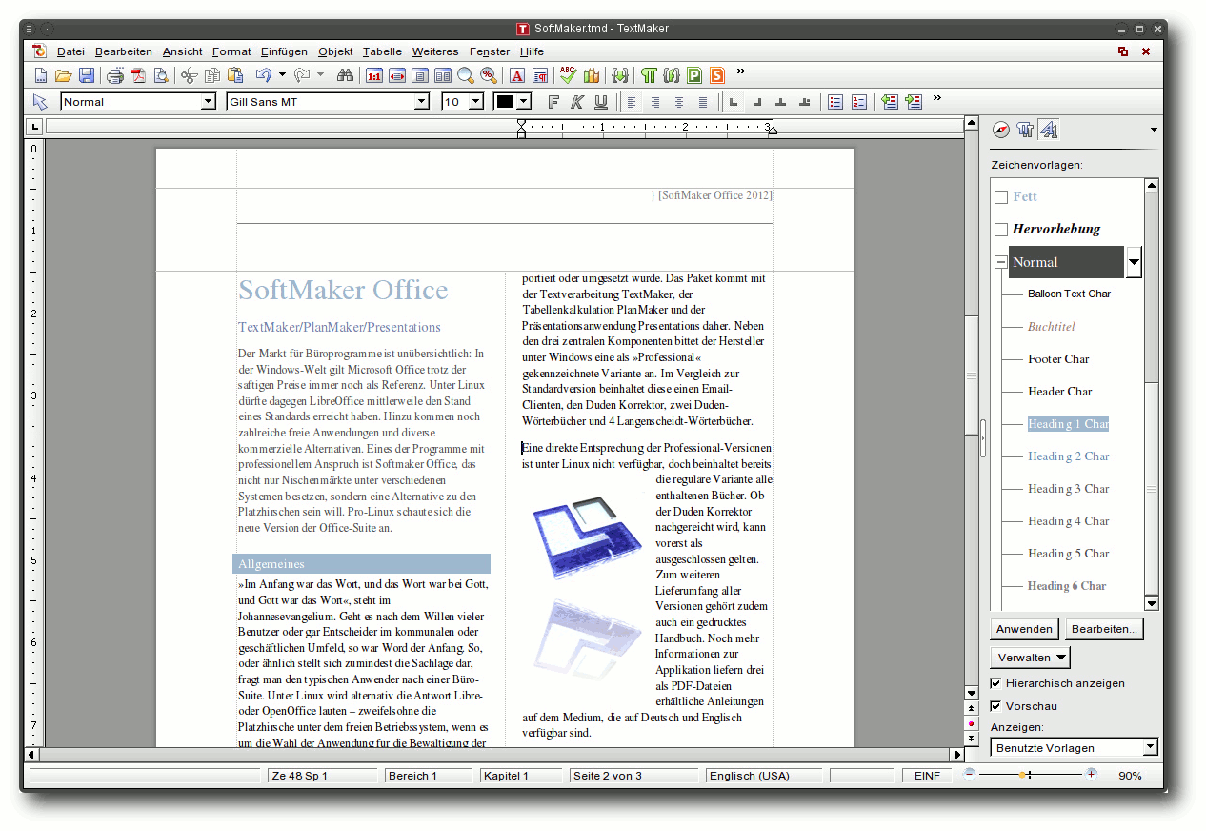
Task: Select the Balloon Text Char style
Action: pos(1069,294)
